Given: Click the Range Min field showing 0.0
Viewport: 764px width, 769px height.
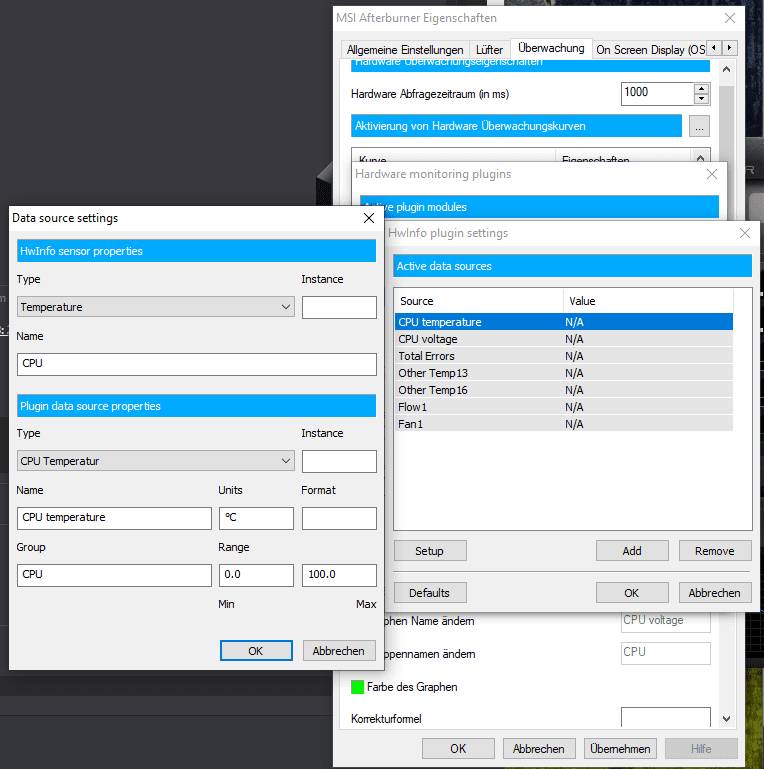Looking at the screenshot, I should point(256,575).
